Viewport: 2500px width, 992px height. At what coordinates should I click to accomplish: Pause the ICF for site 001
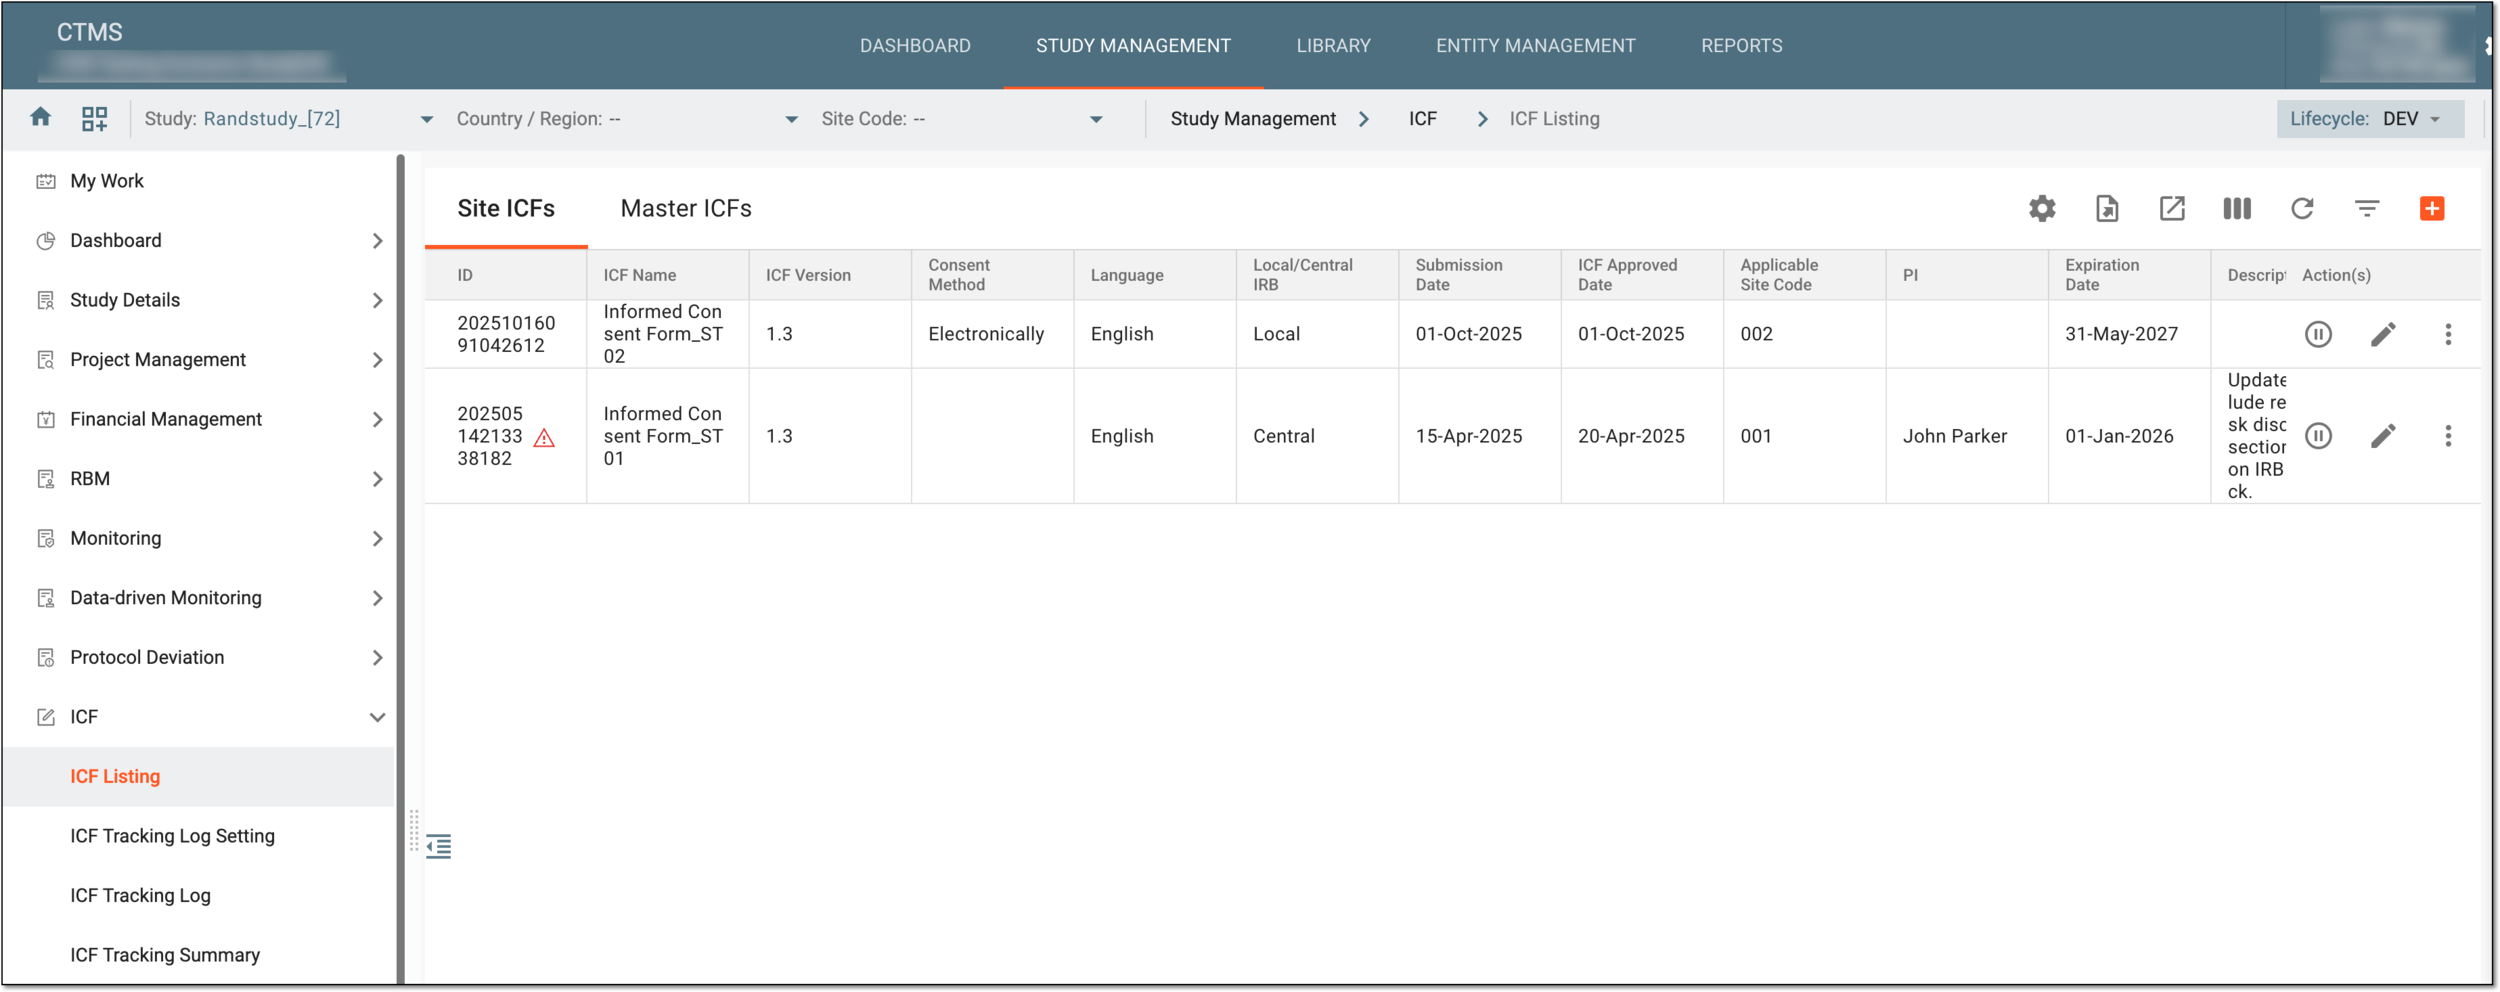(x=2318, y=436)
